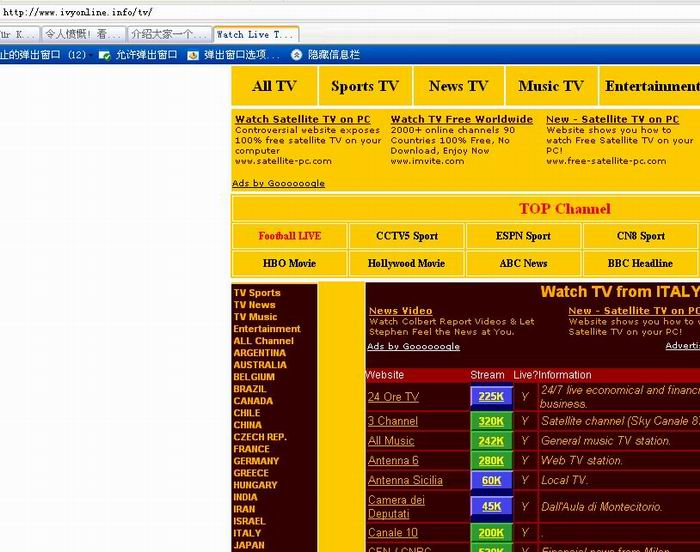
Task: Select Entertainment in the sidebar
Action: point(267,329)
